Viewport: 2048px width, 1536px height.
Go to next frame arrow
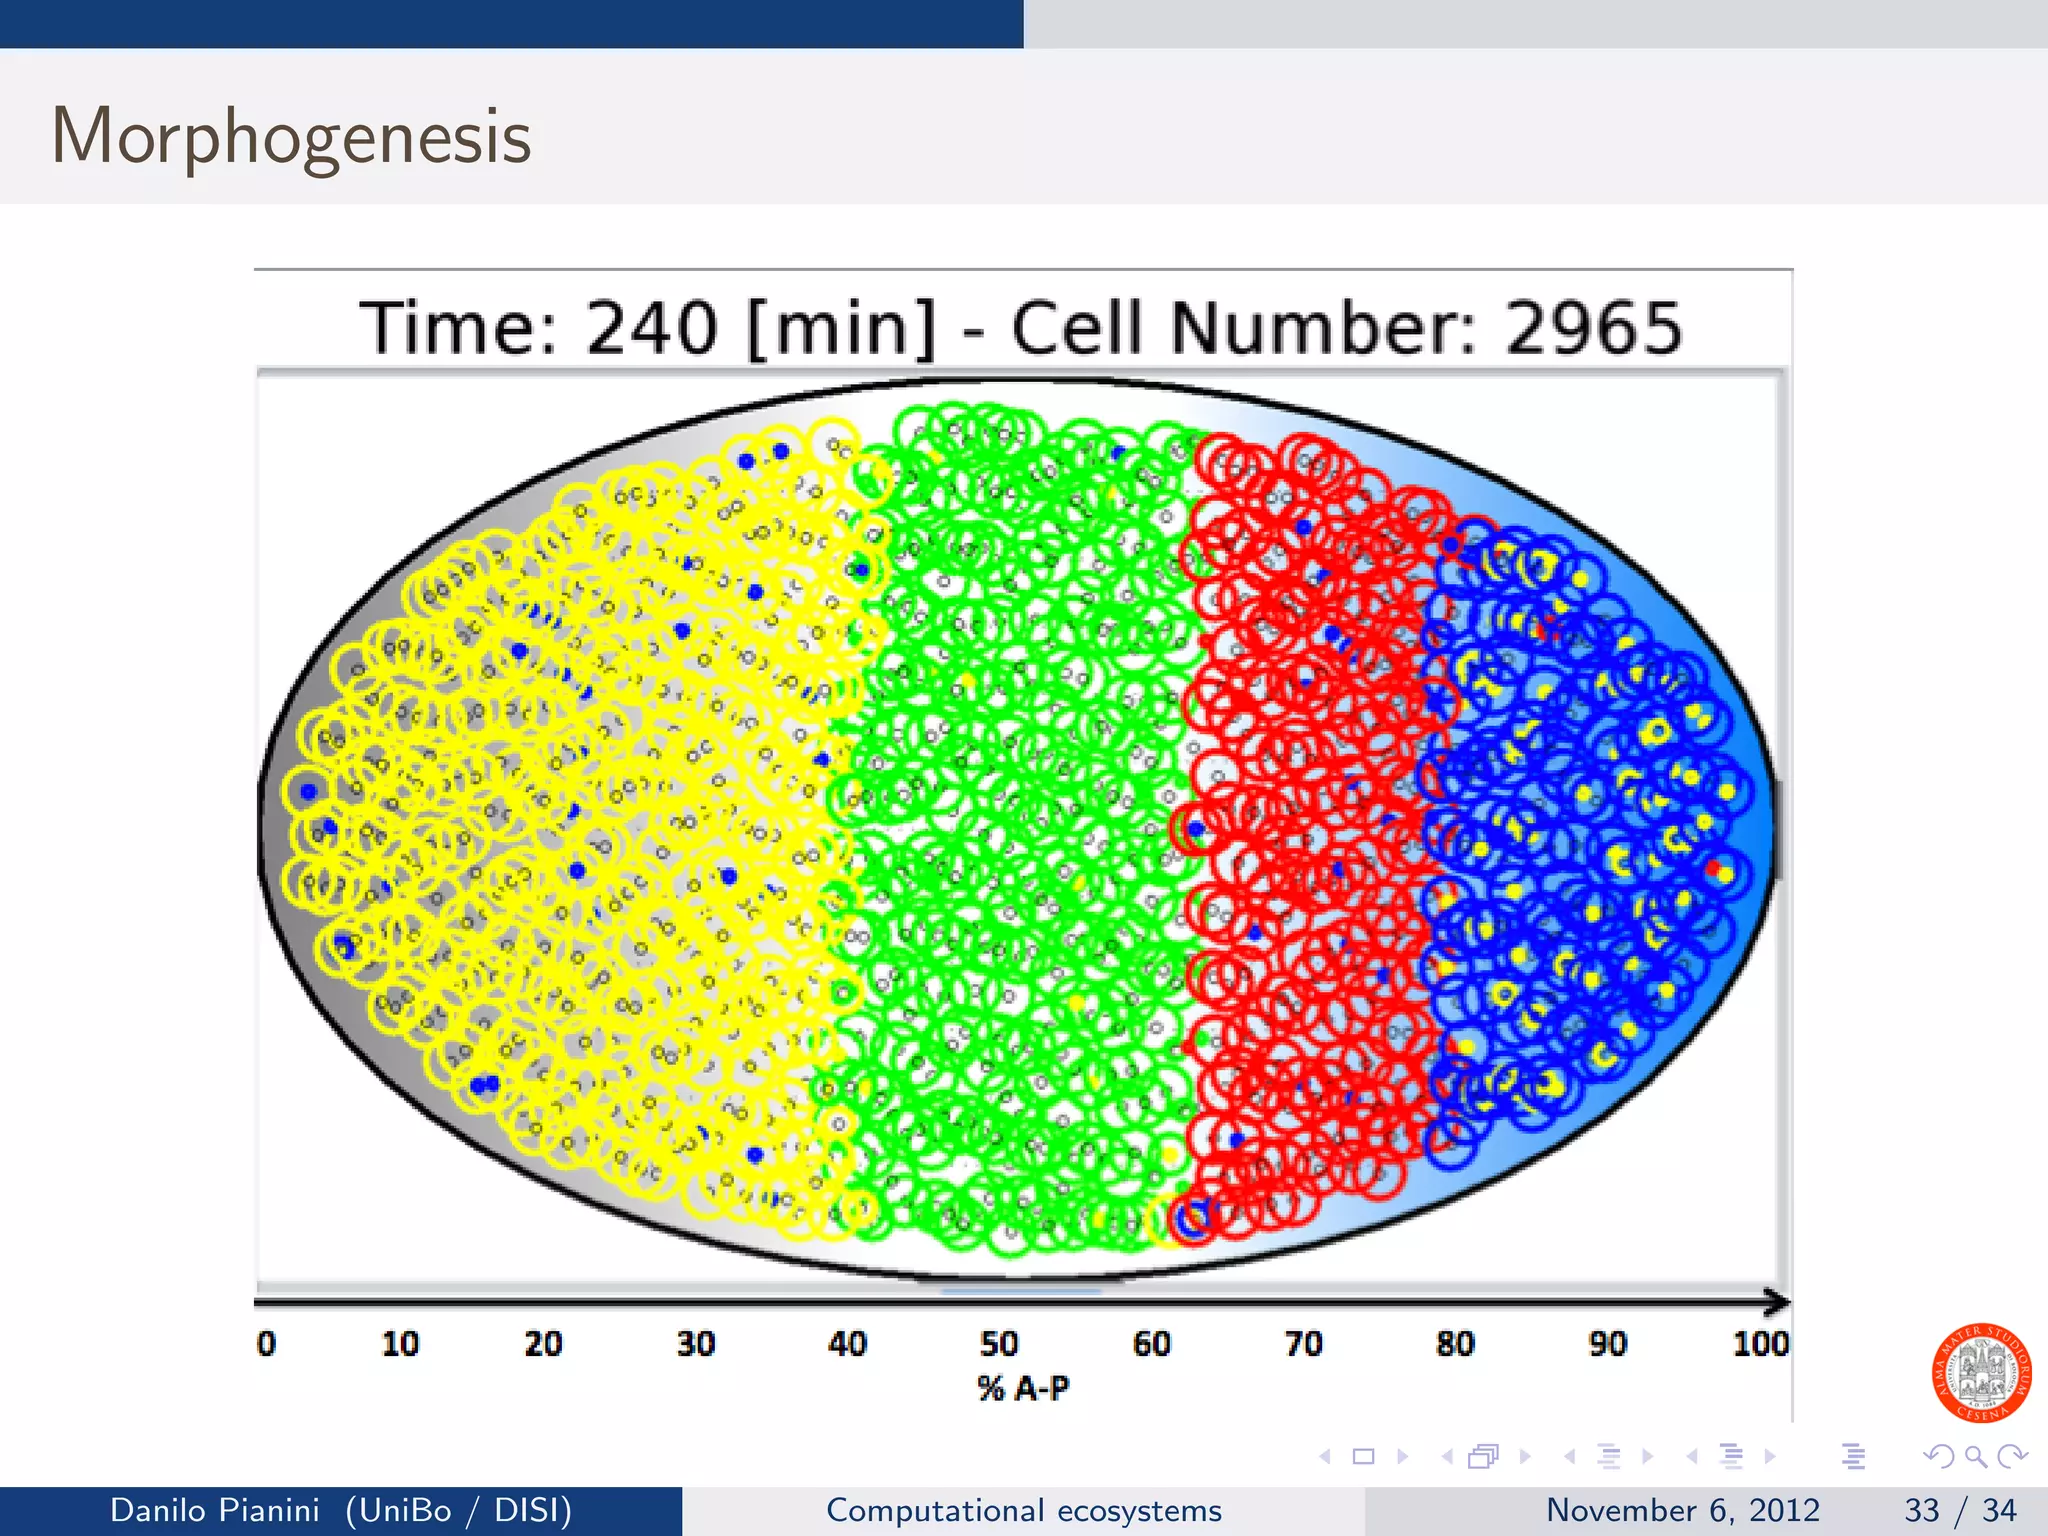pyautogui.click(x=1524, y=1457)
